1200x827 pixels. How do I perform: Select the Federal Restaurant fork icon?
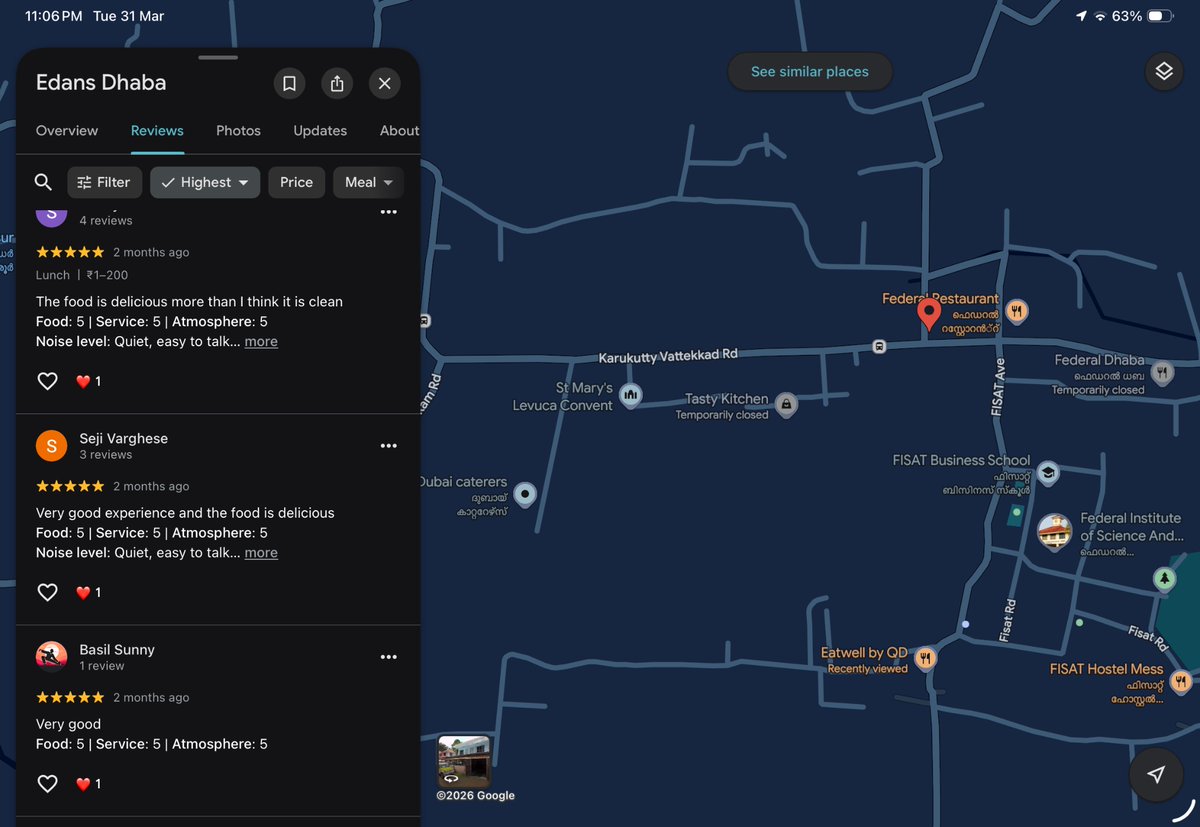[1016, 311]
